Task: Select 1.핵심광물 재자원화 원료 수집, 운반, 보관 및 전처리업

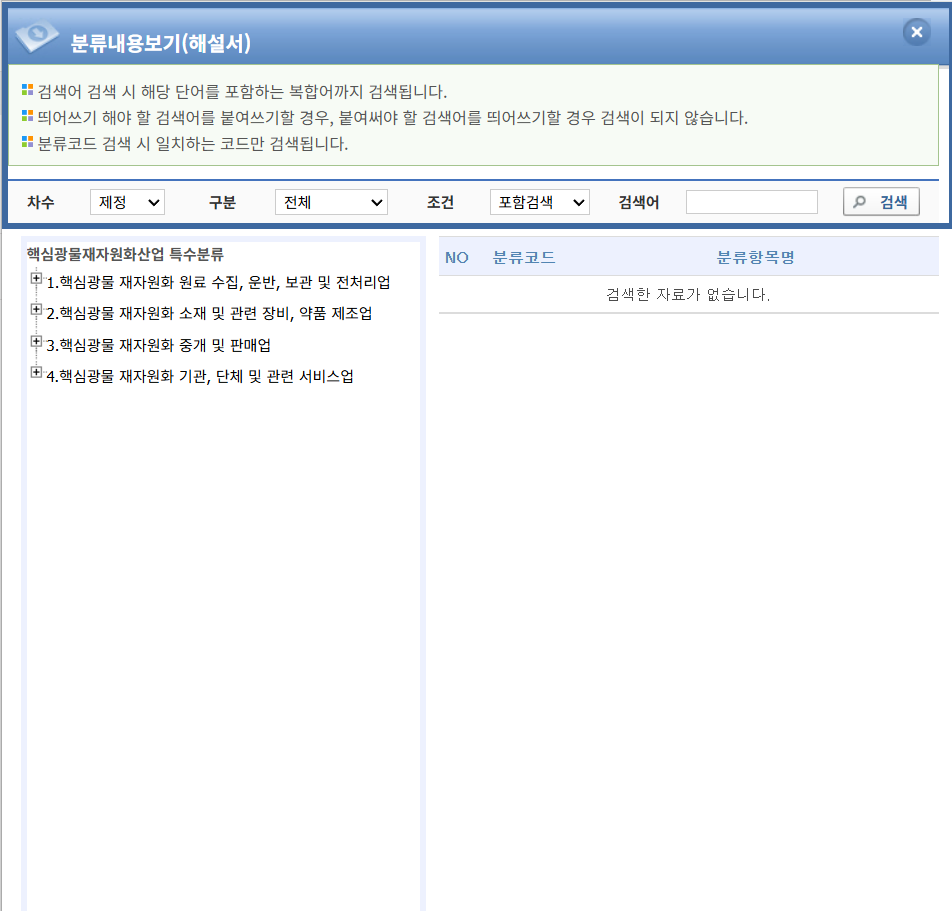Action: coord(218,282)
